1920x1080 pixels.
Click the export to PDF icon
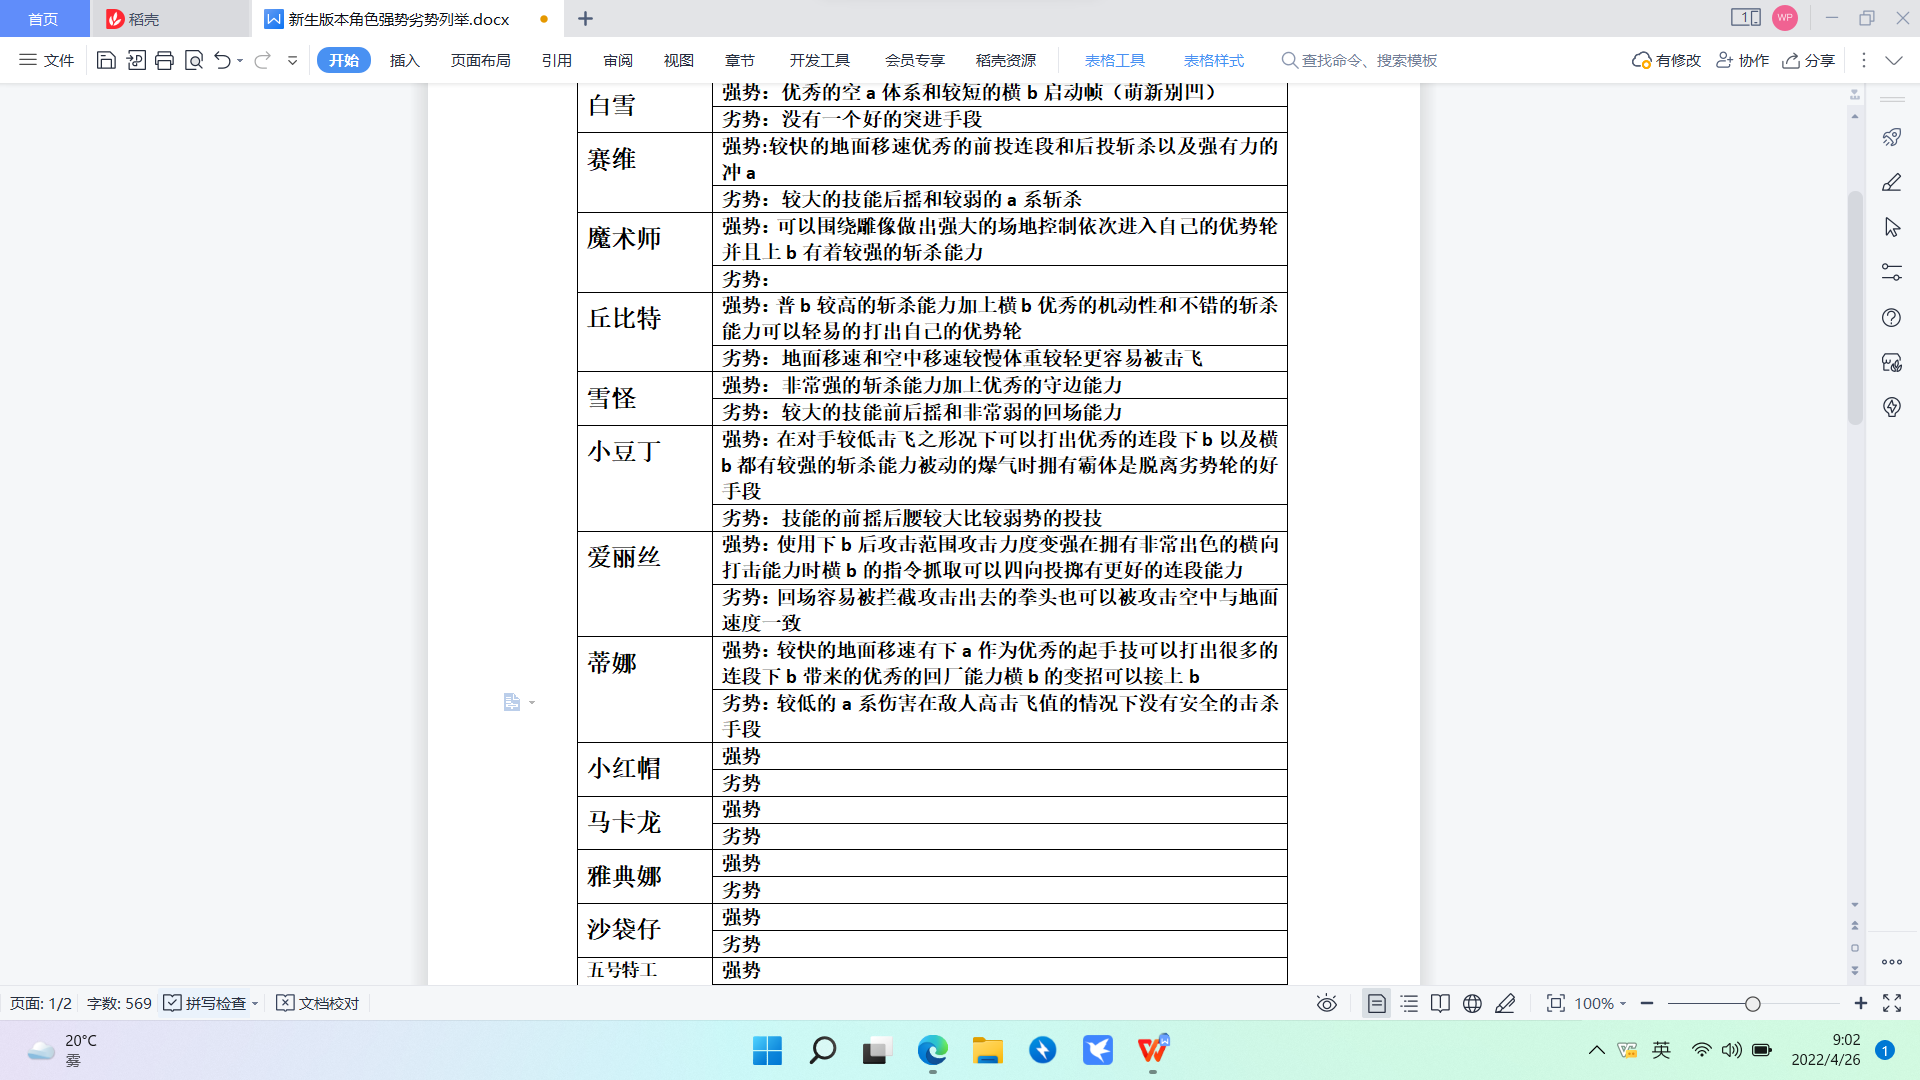(136, 60)
